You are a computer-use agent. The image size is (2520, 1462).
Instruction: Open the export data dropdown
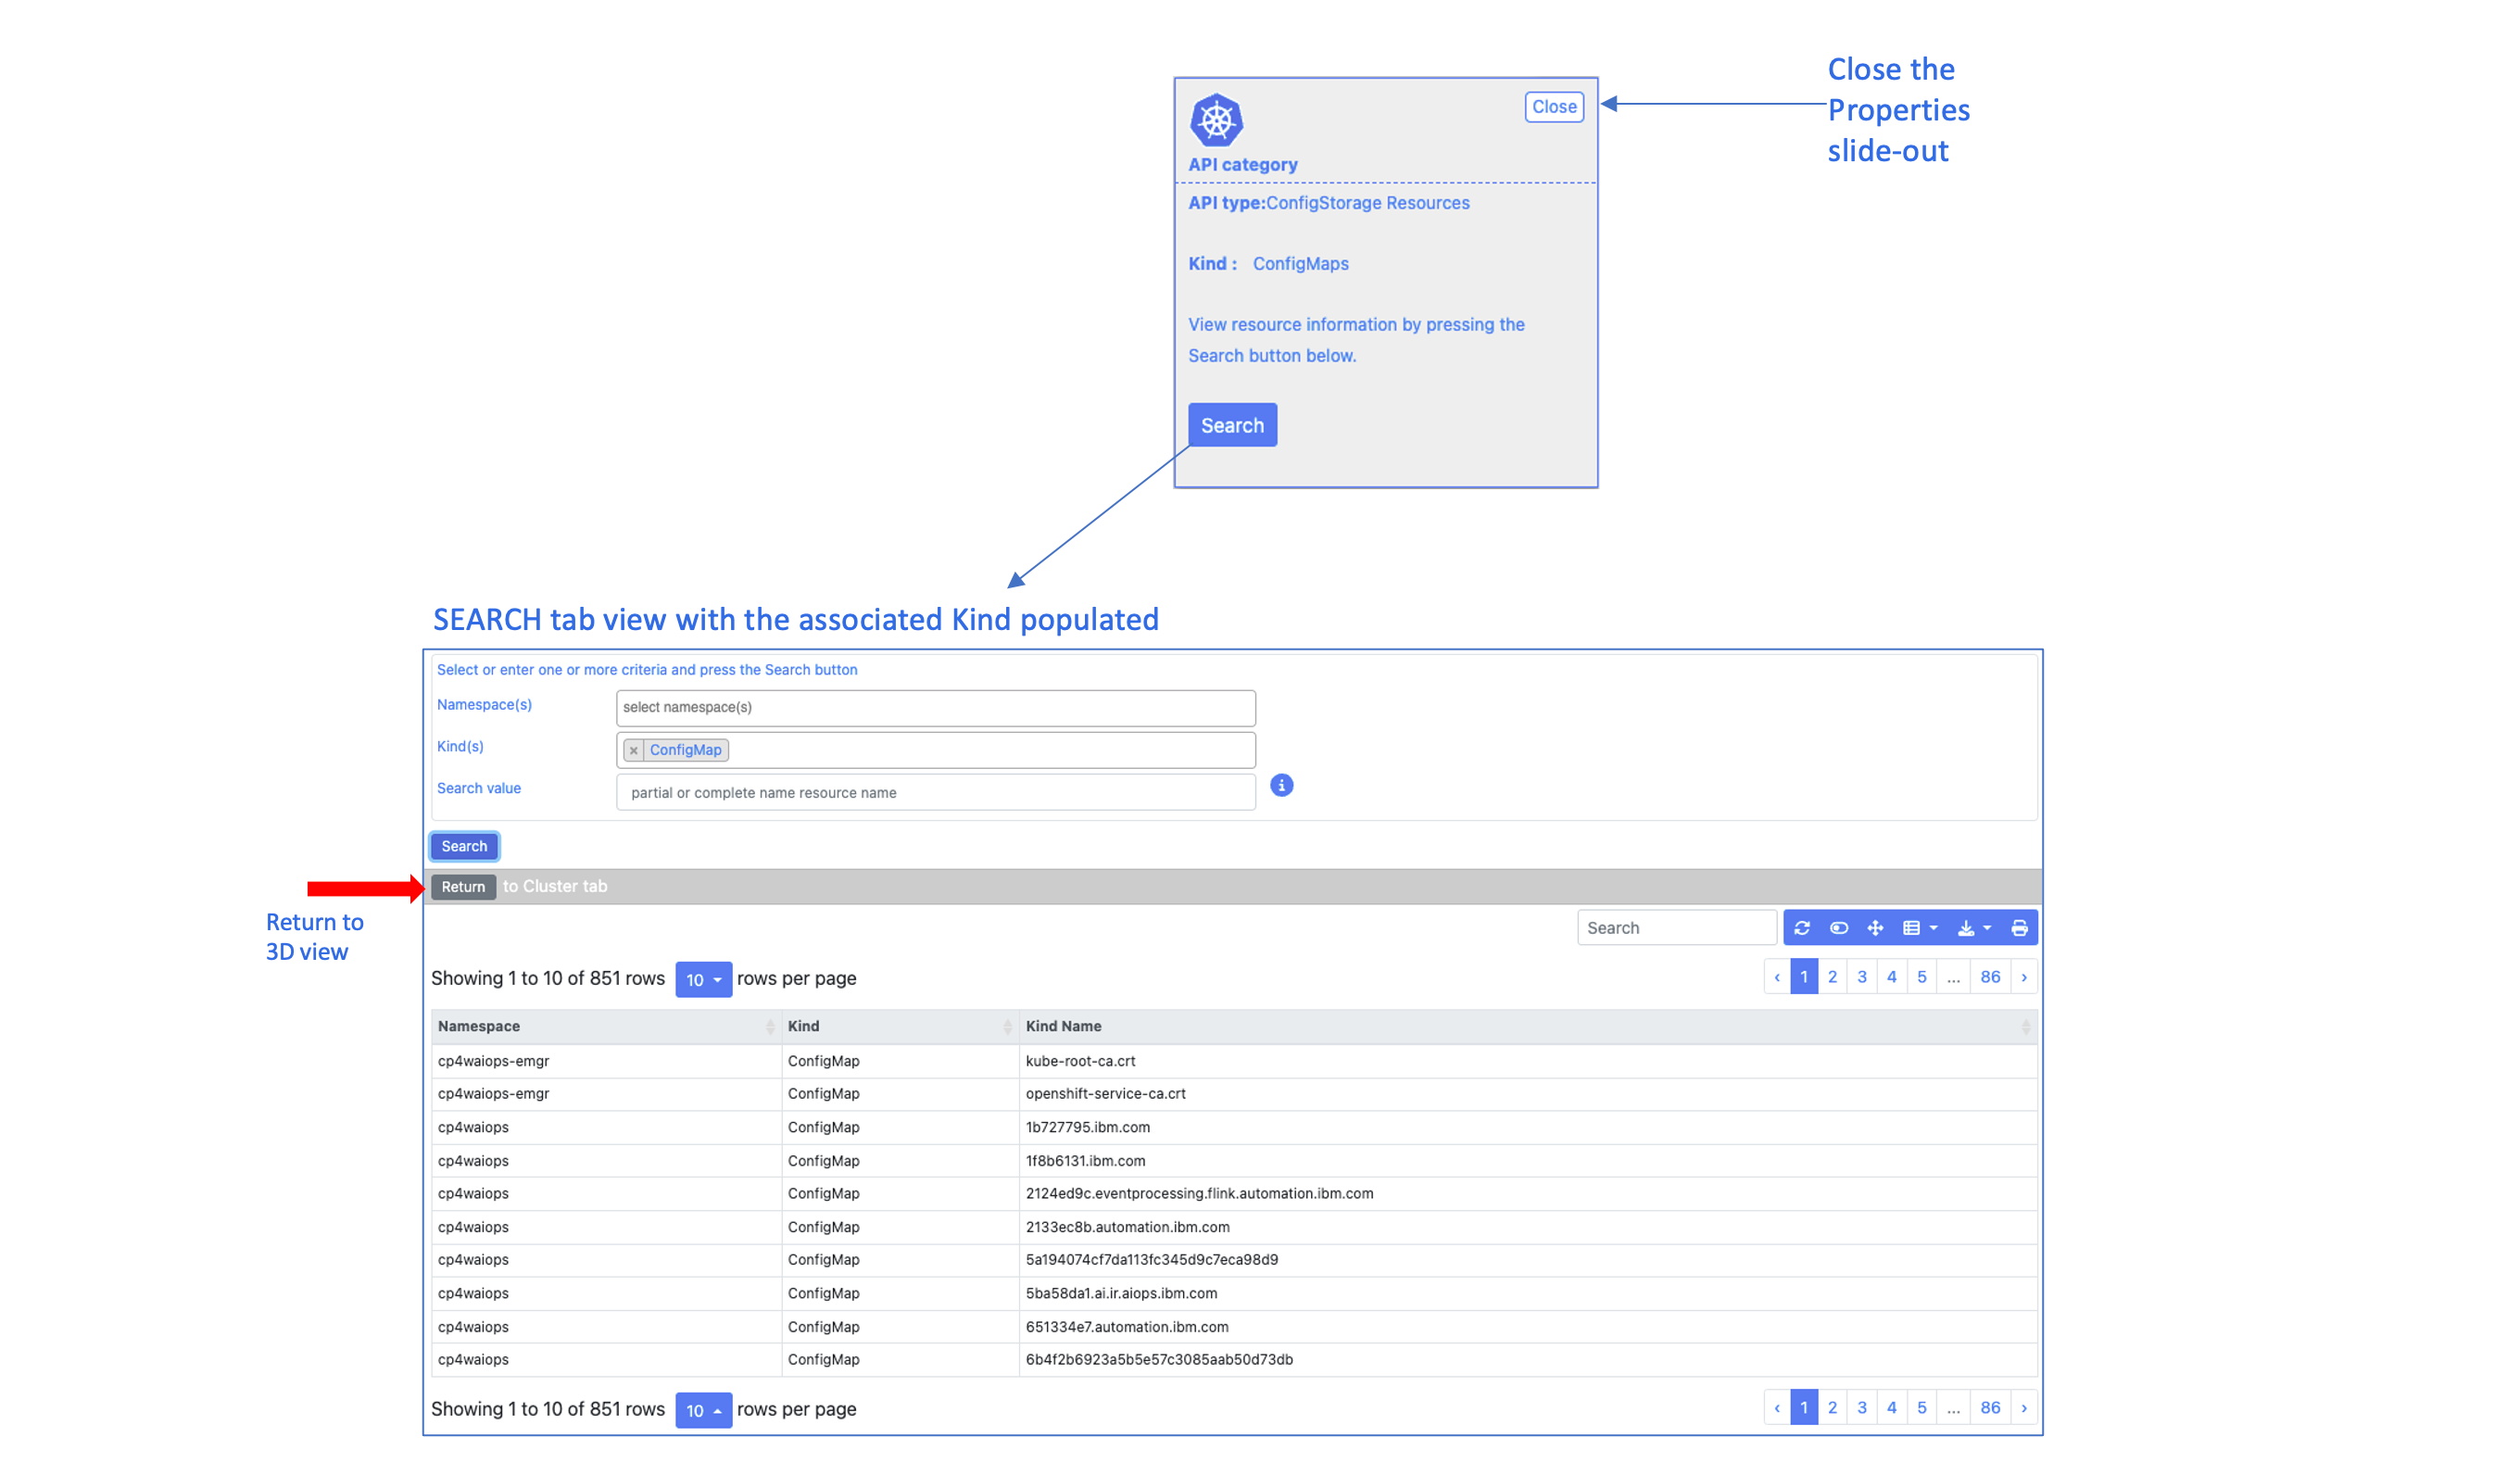pos(1973,928)
